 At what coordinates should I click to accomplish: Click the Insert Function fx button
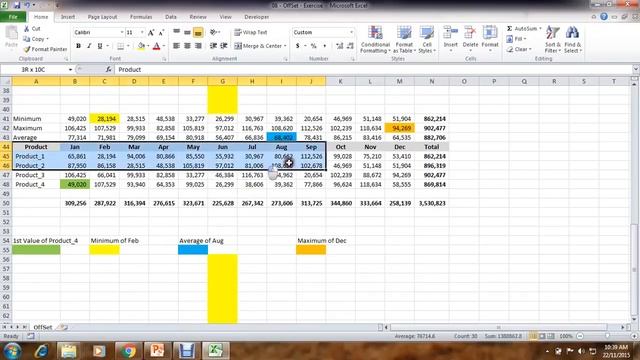[x=108, y=70]
